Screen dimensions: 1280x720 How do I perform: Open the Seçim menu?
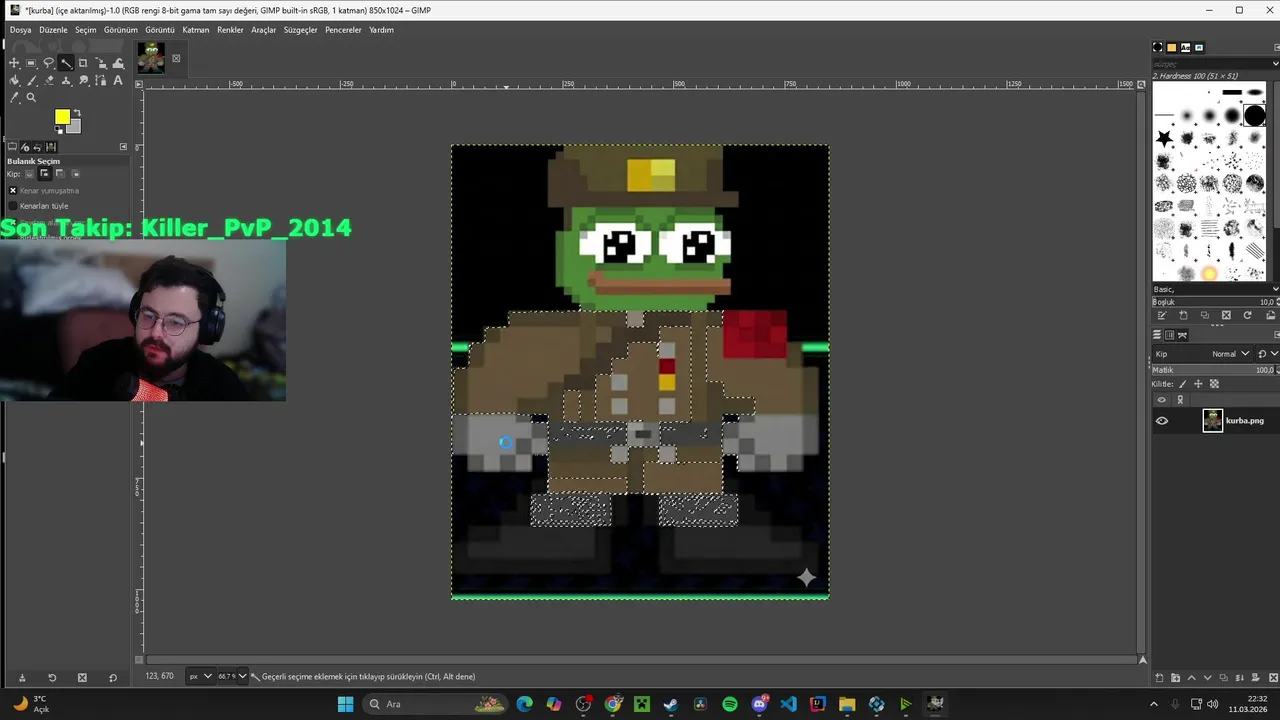pyautogui.click(x=85, y=30)
